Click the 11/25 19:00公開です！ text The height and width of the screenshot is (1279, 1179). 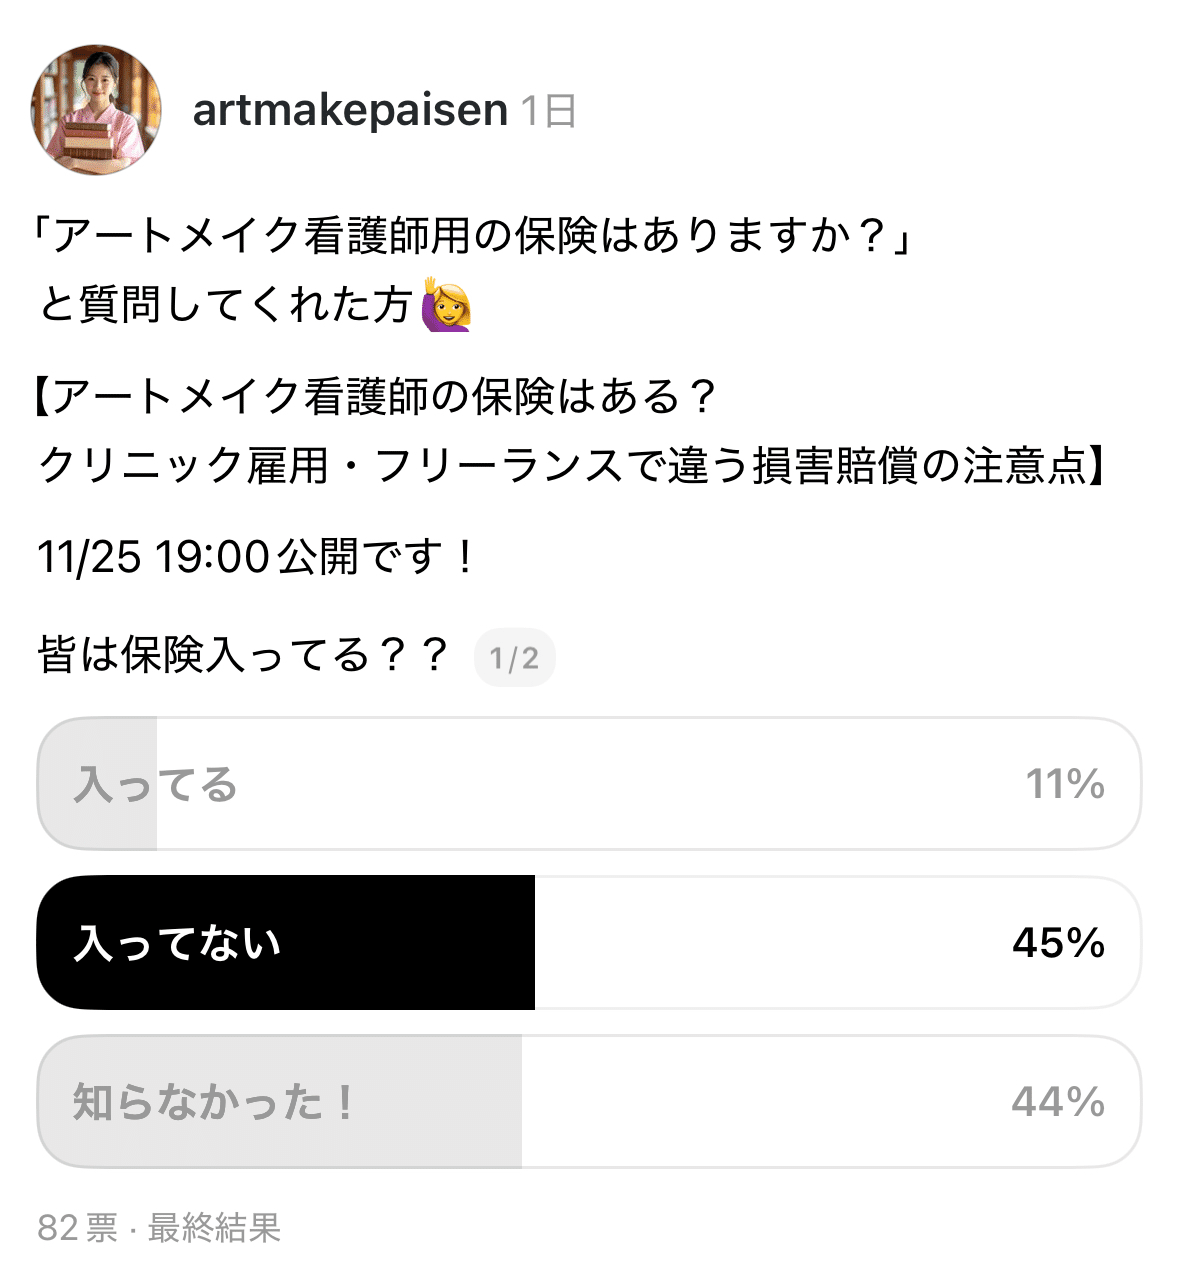click(256, 557)
